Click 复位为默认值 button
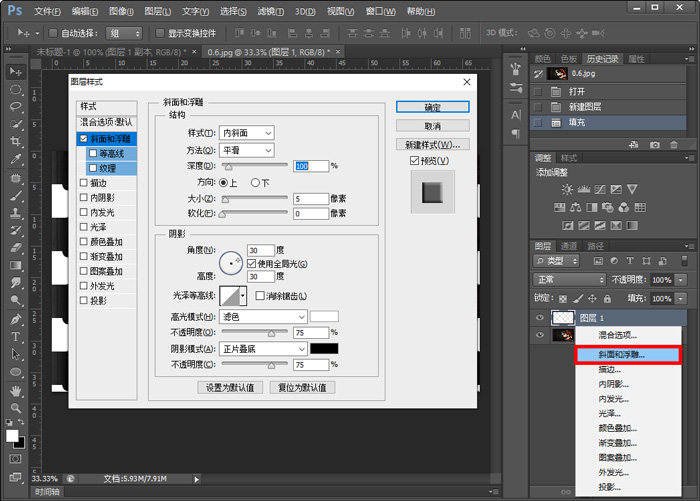This screenshot has width=700, height=501. pos(302,388)
